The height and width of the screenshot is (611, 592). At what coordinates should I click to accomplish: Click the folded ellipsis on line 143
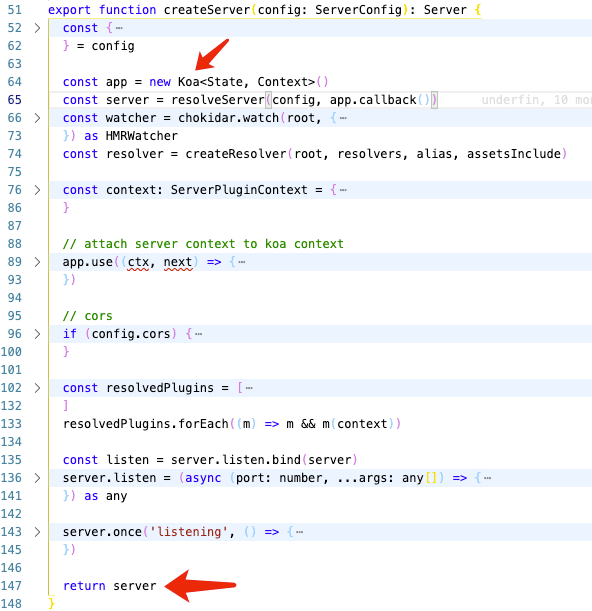[299, 532]
